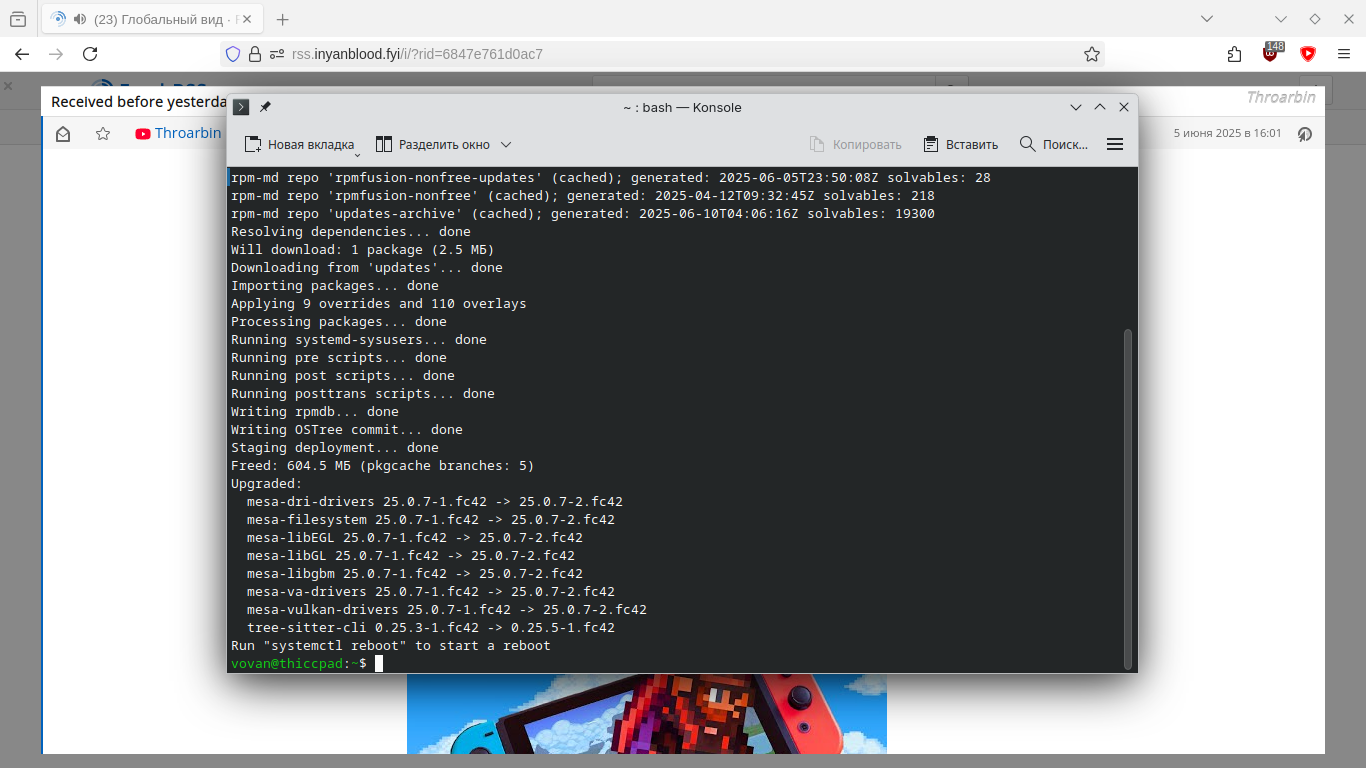The image size is (1366, 768).
Task: Click the mesa-va-drivers upgrade line
Action: (431, 592)
